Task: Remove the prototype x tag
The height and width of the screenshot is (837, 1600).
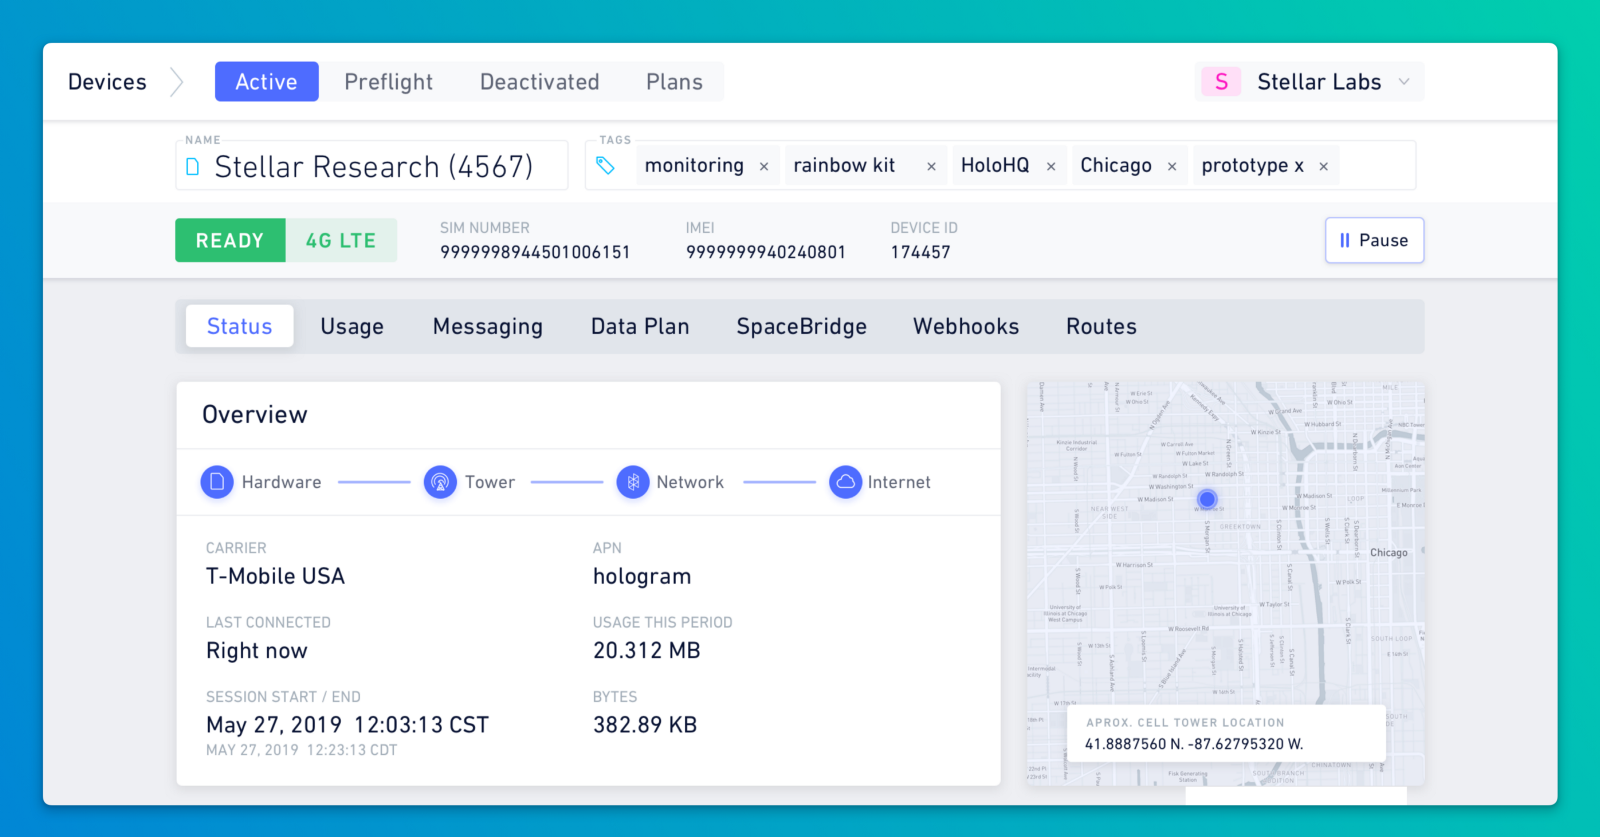Action: point(1323,166)
